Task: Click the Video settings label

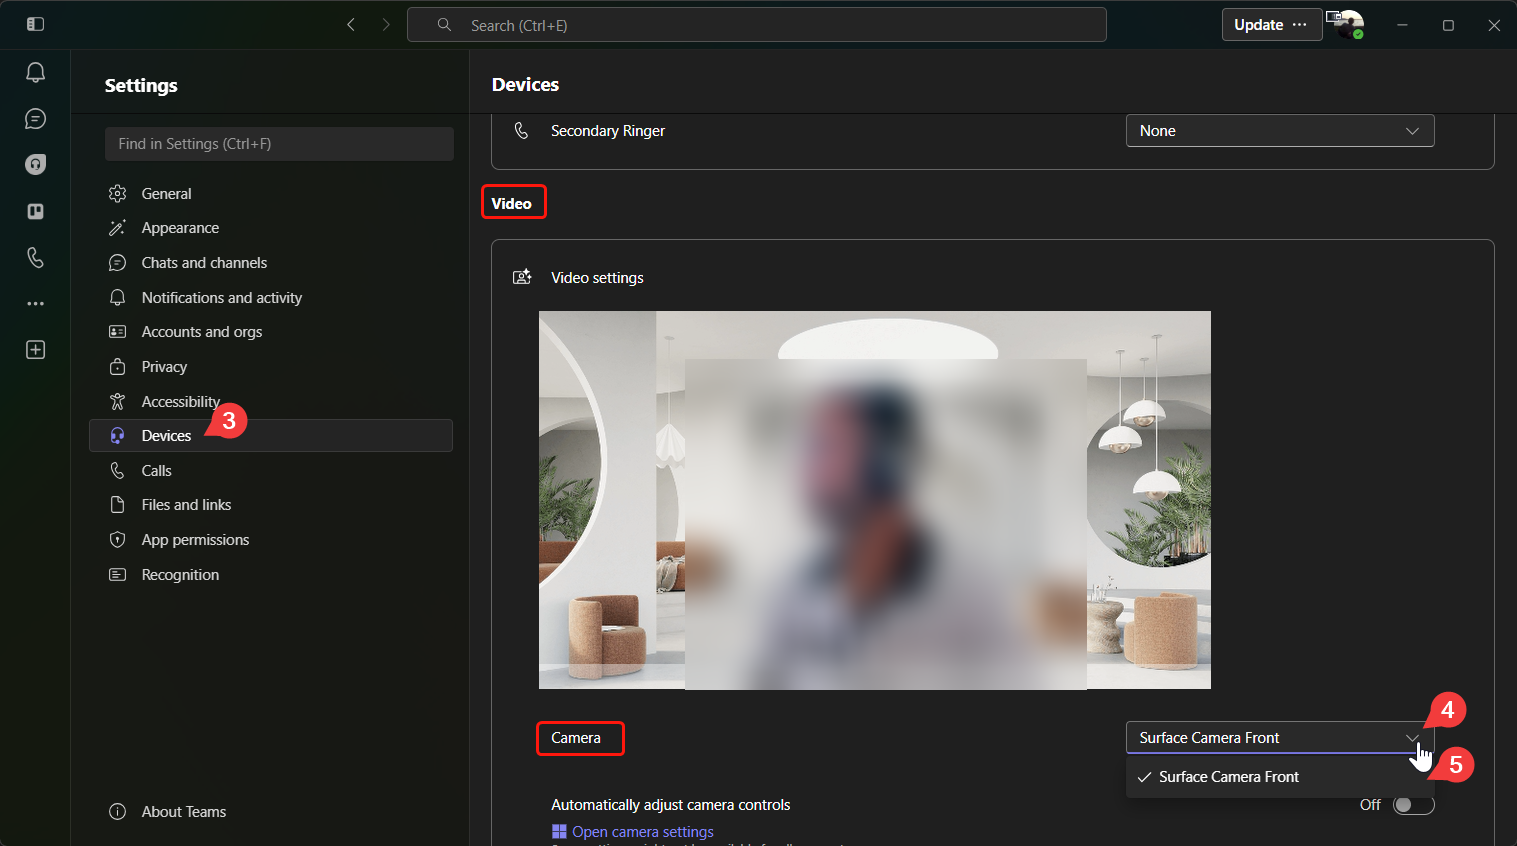Action: click(597, 278)
